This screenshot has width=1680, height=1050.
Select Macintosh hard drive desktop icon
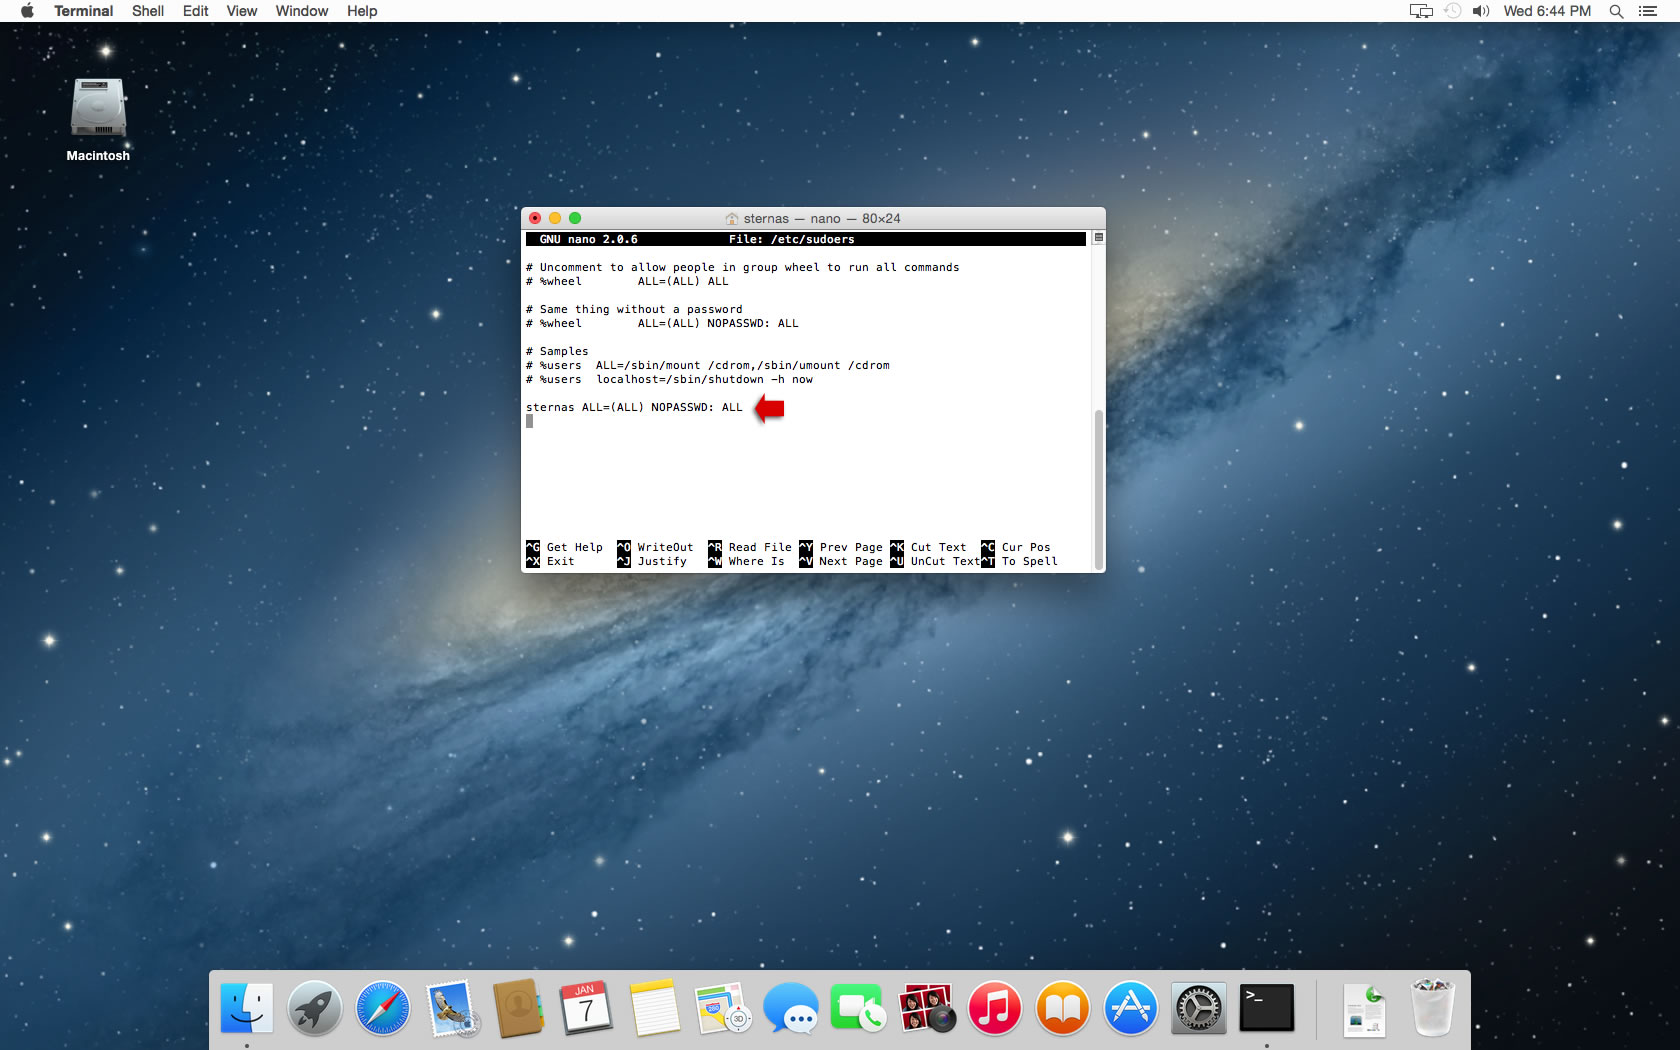(x=98, y=108)
